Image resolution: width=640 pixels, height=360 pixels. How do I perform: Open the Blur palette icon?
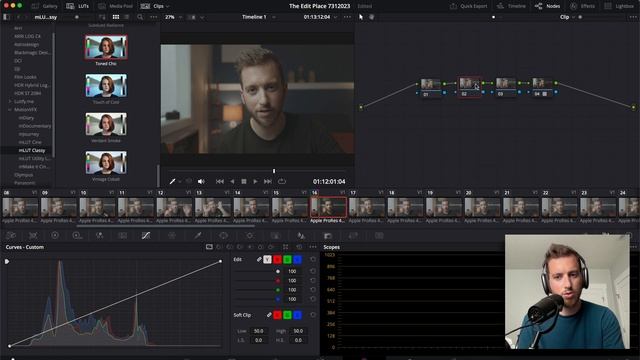[x=301, y=236]
